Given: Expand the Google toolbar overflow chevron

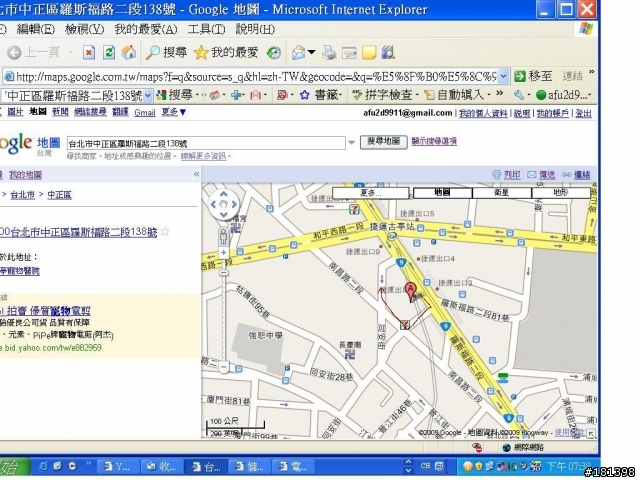Looking at the screenshot, I should [500, 94].
